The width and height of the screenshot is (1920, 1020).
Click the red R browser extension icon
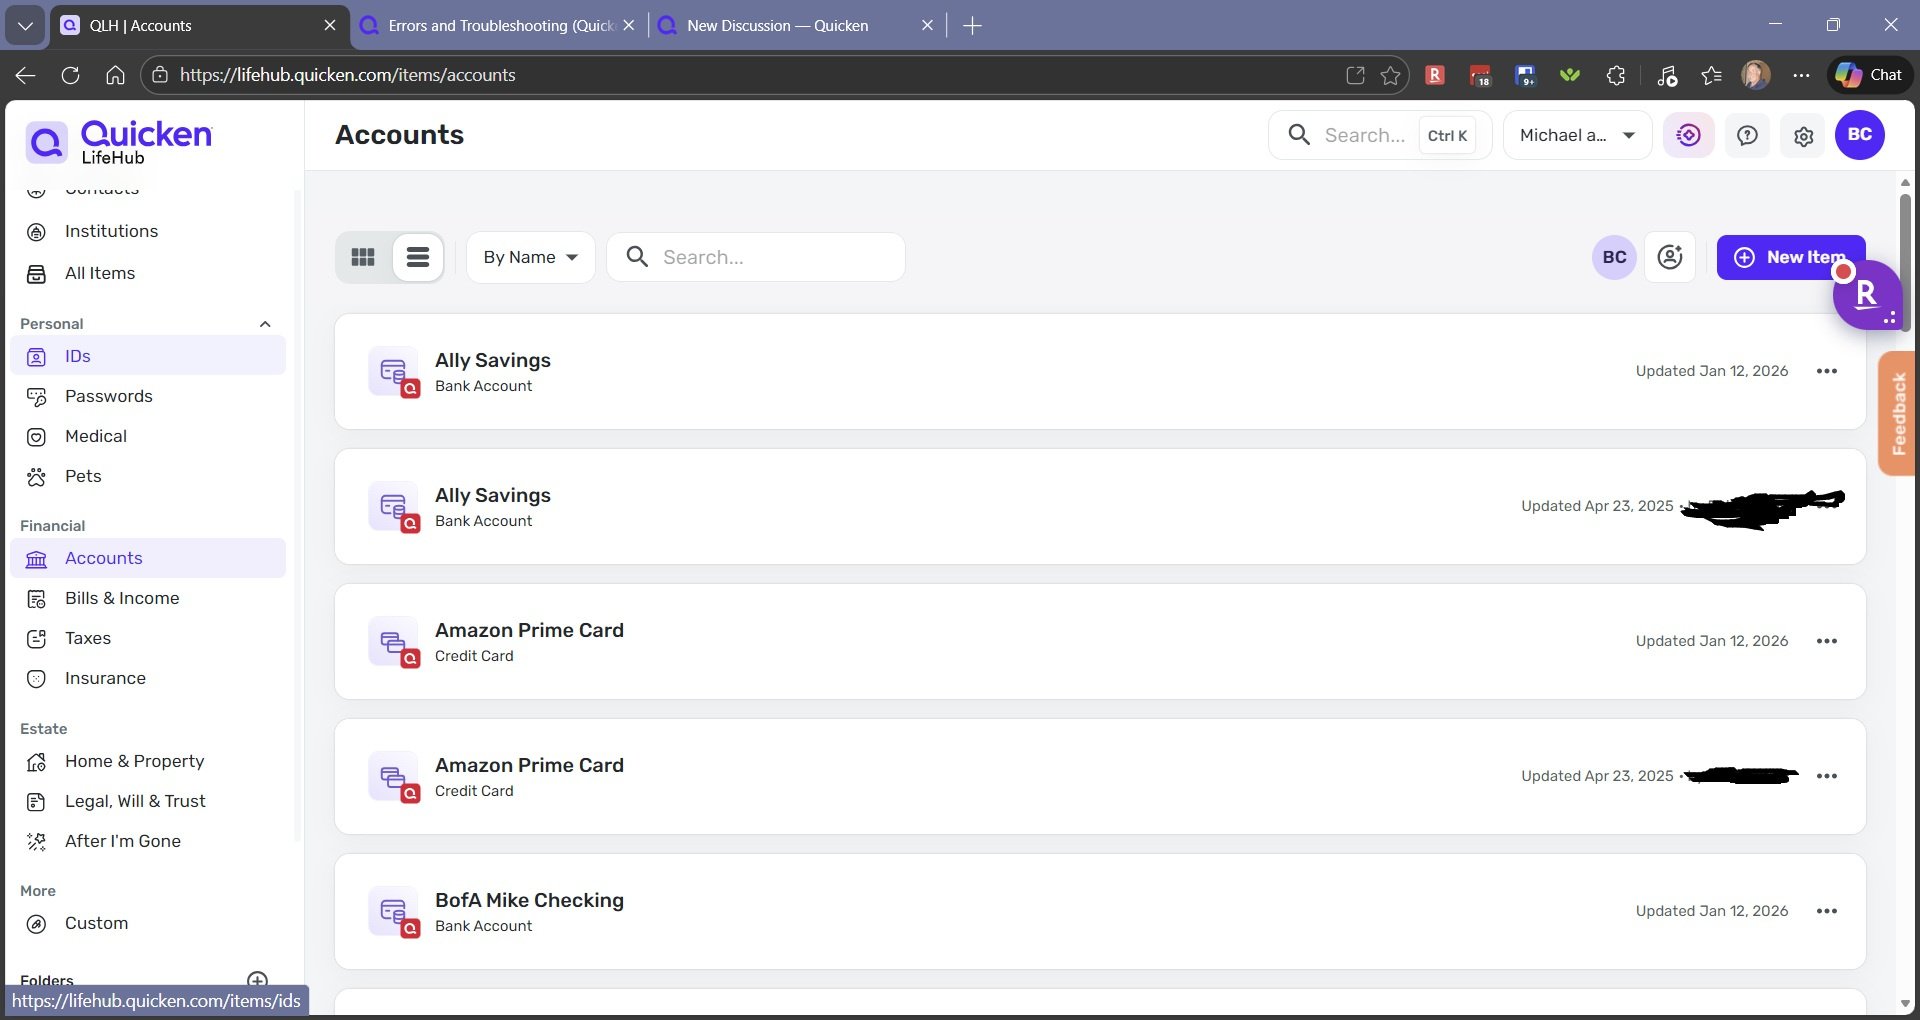1435,75
